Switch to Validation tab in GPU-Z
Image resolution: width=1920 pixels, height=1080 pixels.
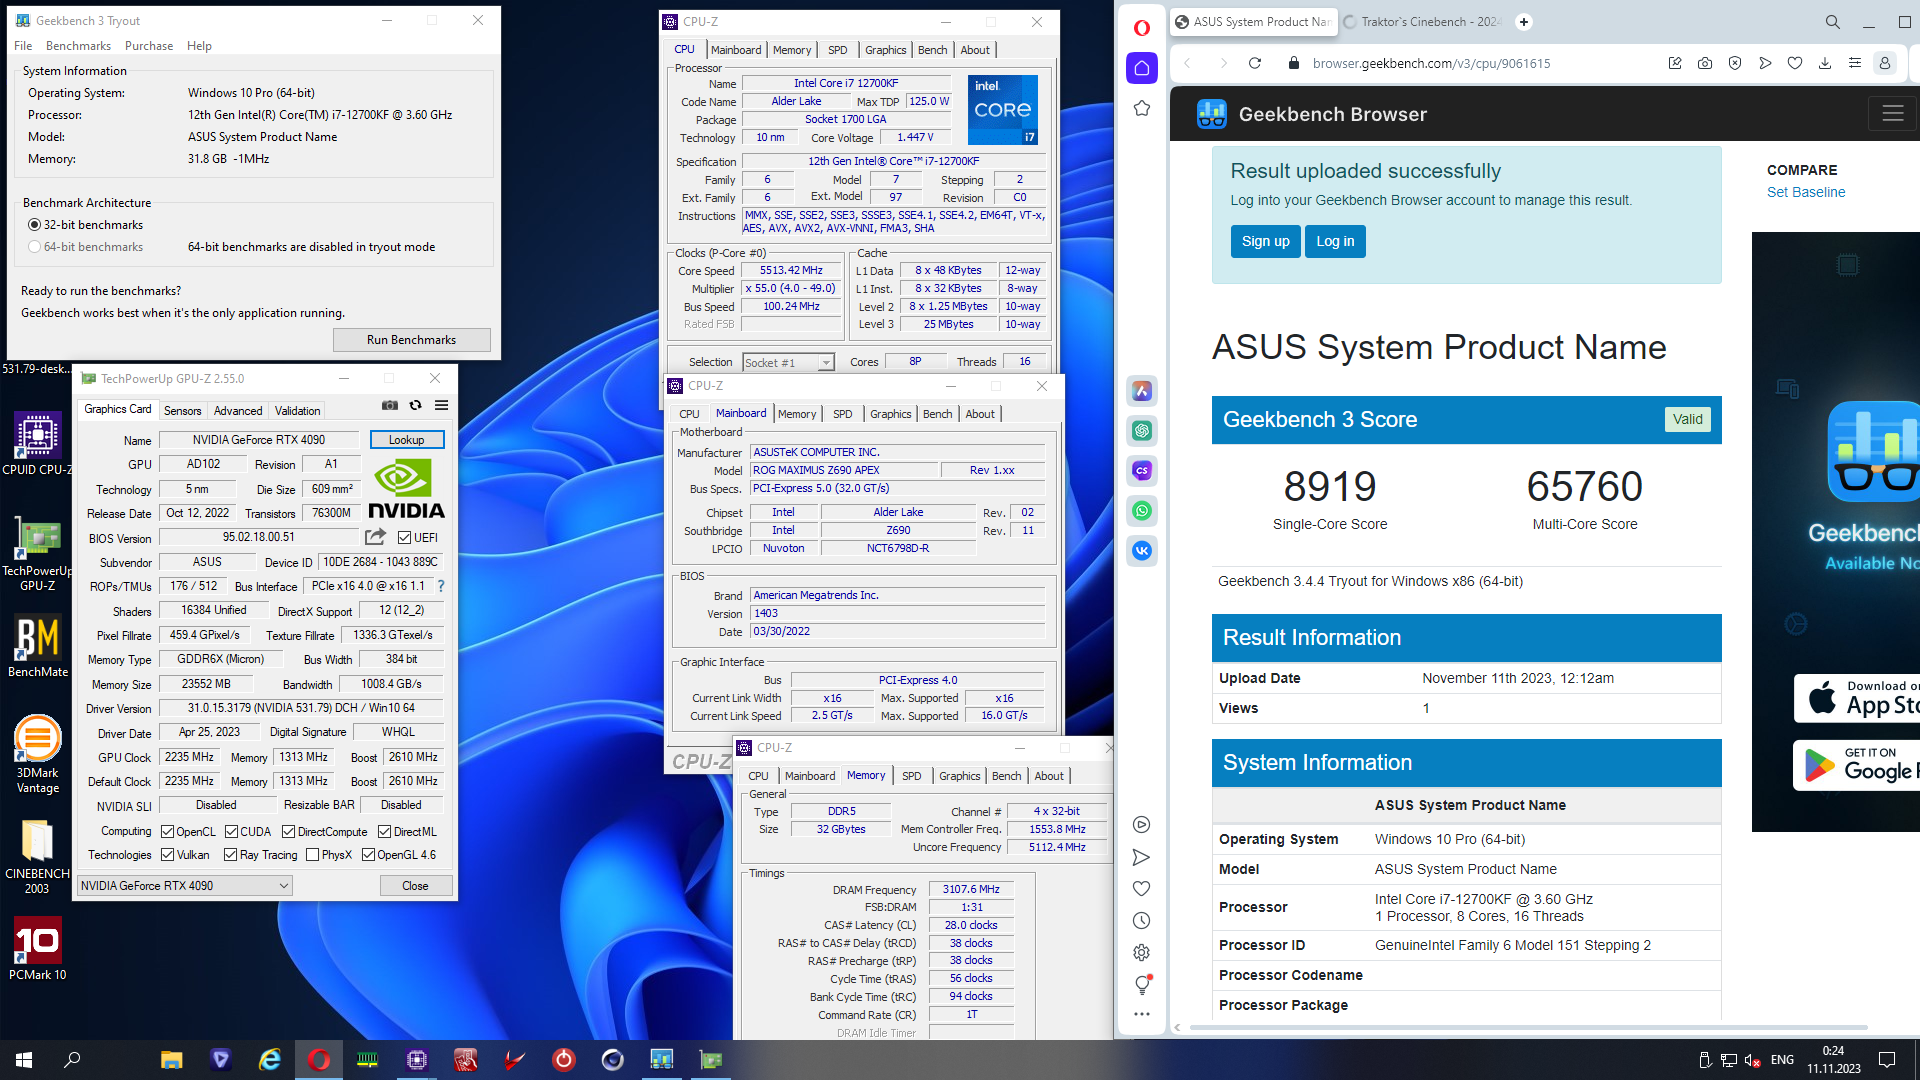[x=298, y=411]
